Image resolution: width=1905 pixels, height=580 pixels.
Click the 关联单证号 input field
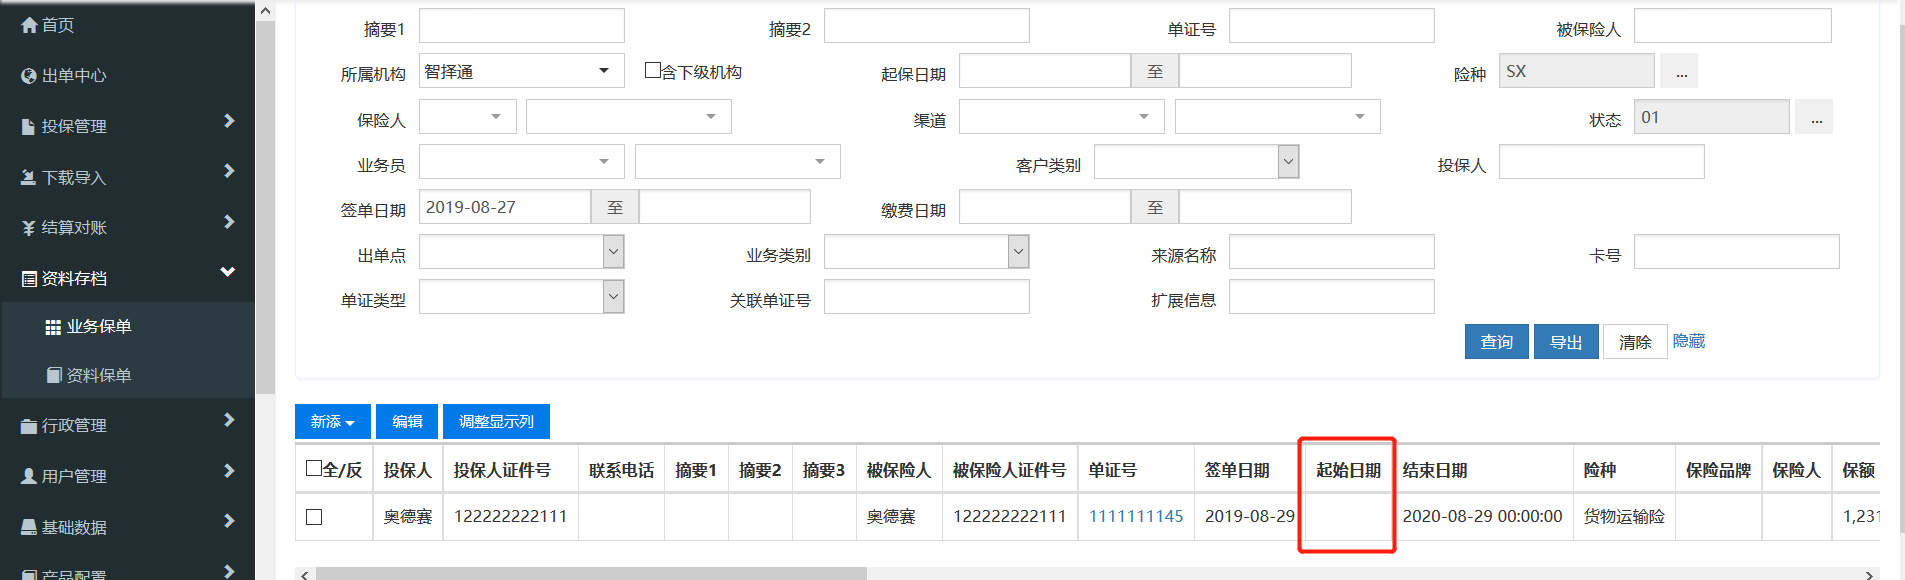(926, 297)
